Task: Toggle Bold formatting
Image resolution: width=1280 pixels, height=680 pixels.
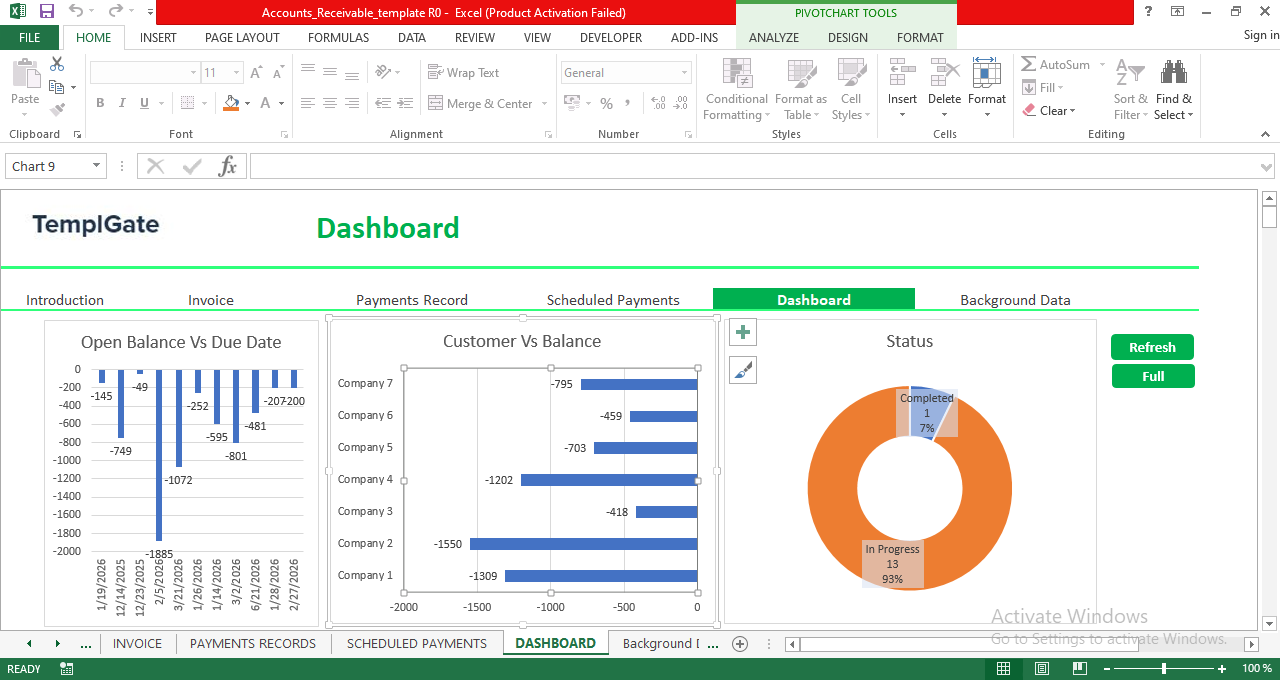Action: point(100,103)
